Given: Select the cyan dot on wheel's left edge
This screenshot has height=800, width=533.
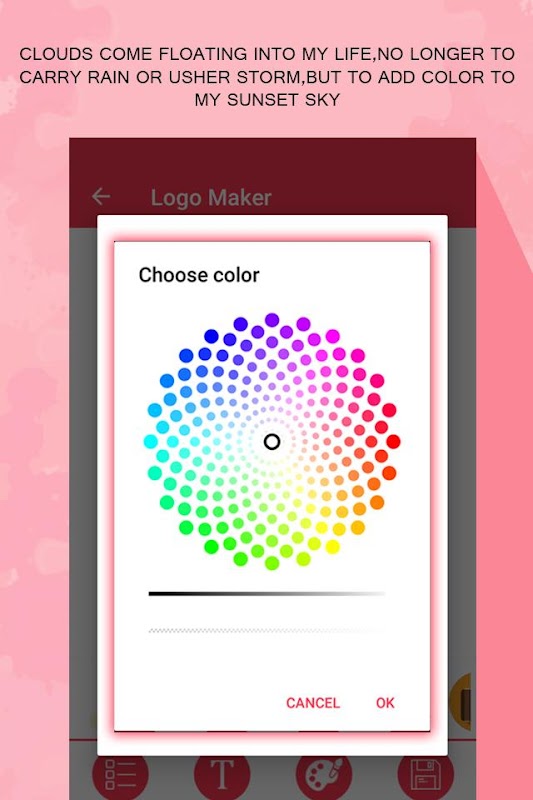Looking at the screenshot, I should [x=150, y=442].
